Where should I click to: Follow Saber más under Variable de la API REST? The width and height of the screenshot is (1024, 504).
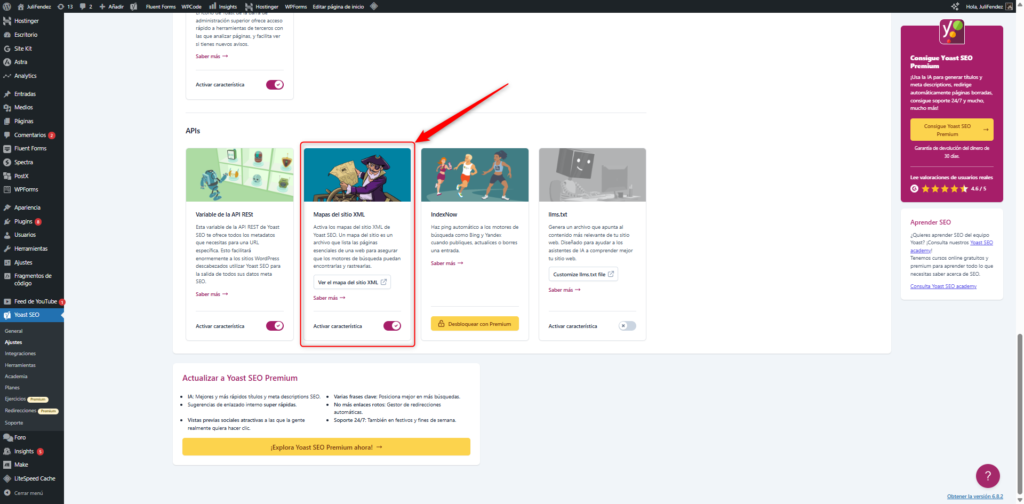212,294
